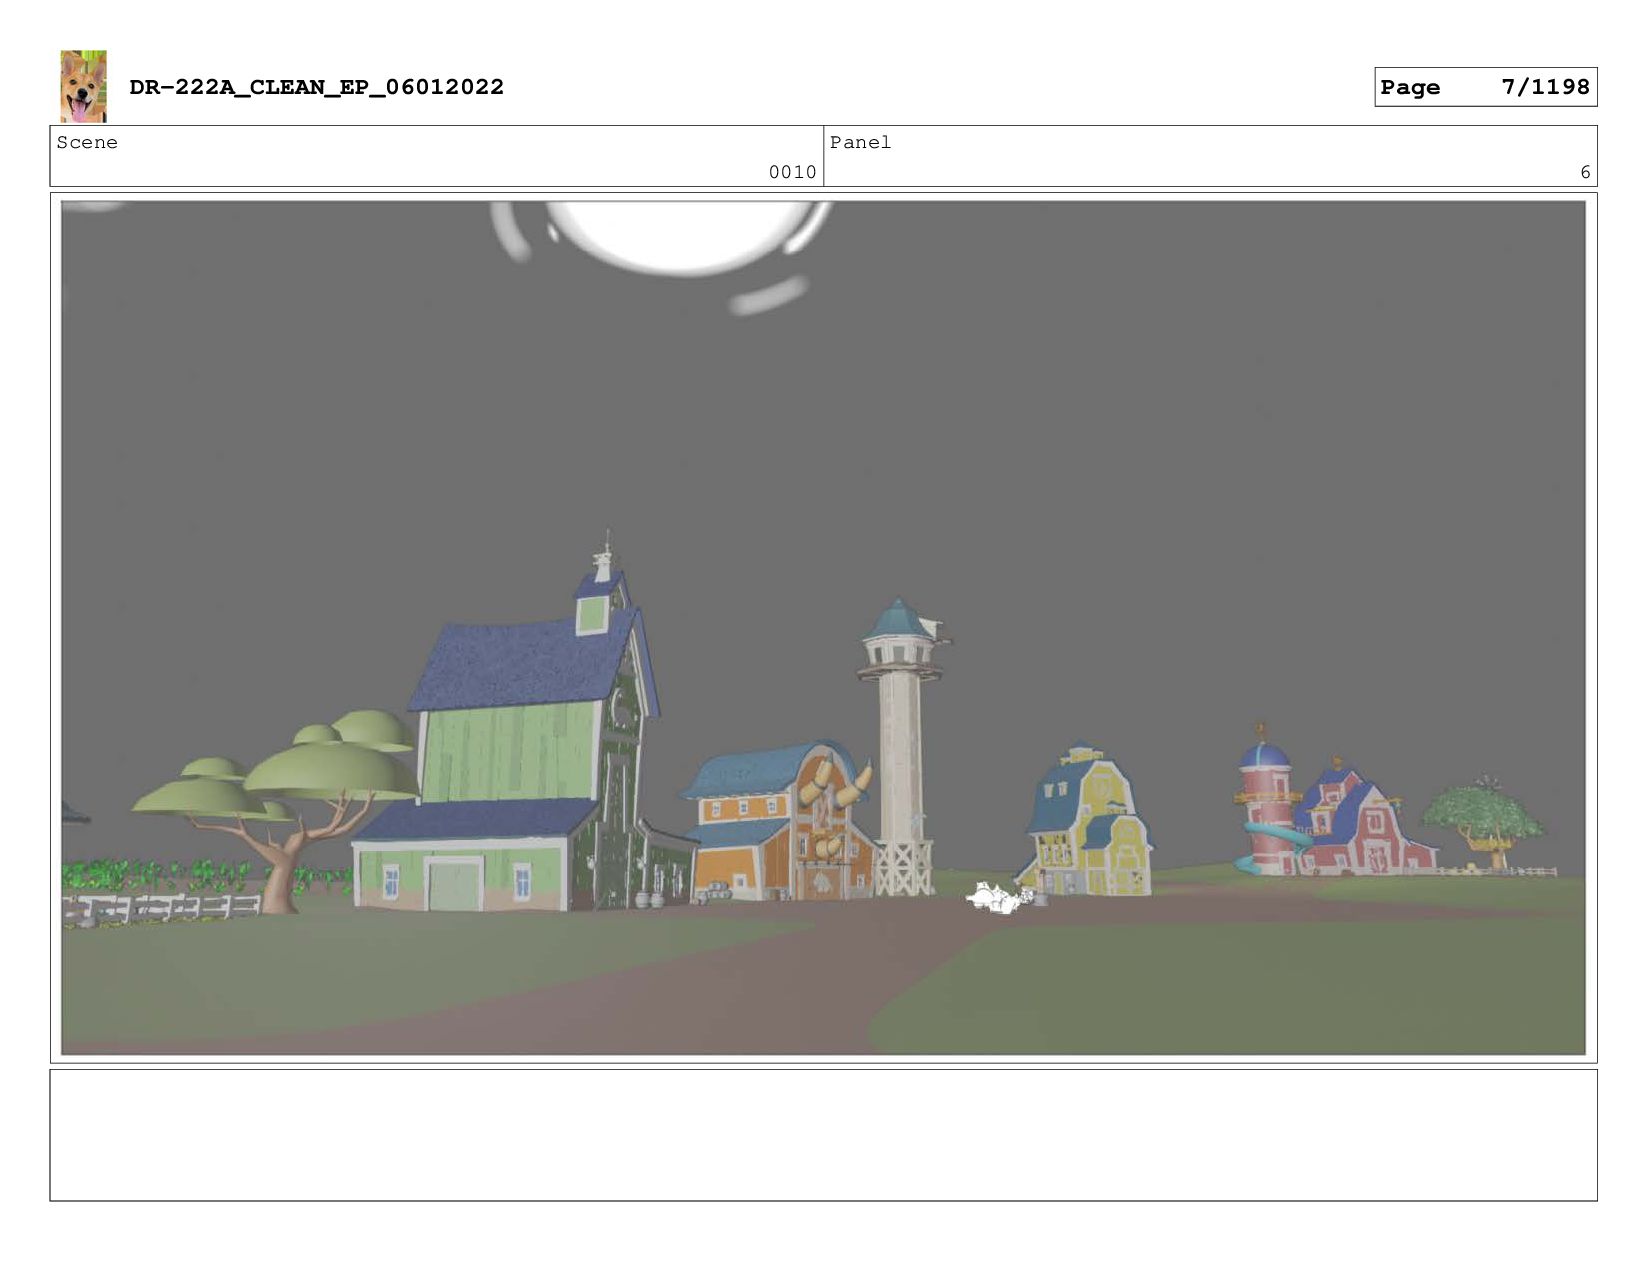Click scene number 0010

click(792, 172)
